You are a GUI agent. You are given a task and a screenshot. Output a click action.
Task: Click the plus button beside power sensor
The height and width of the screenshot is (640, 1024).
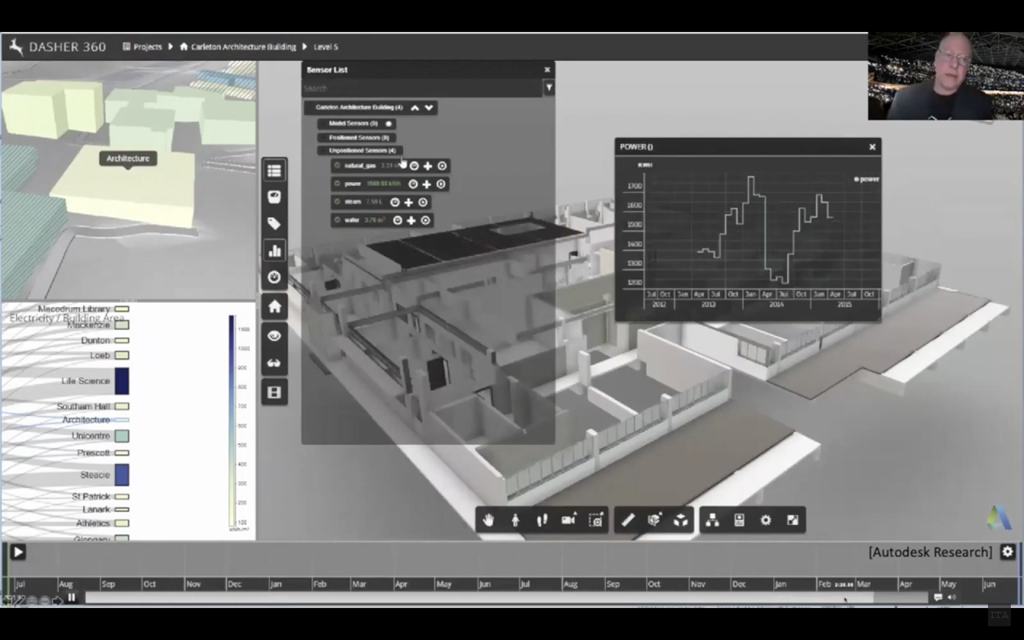pos(427,184)
